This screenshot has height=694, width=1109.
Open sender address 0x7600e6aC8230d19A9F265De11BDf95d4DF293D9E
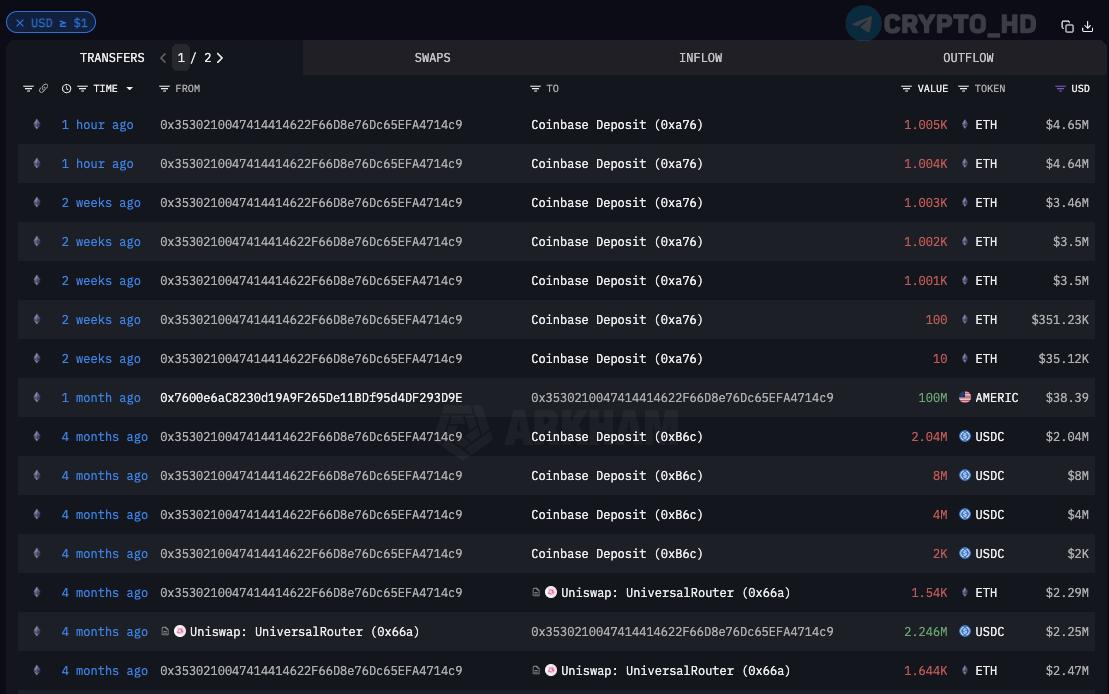311,398
